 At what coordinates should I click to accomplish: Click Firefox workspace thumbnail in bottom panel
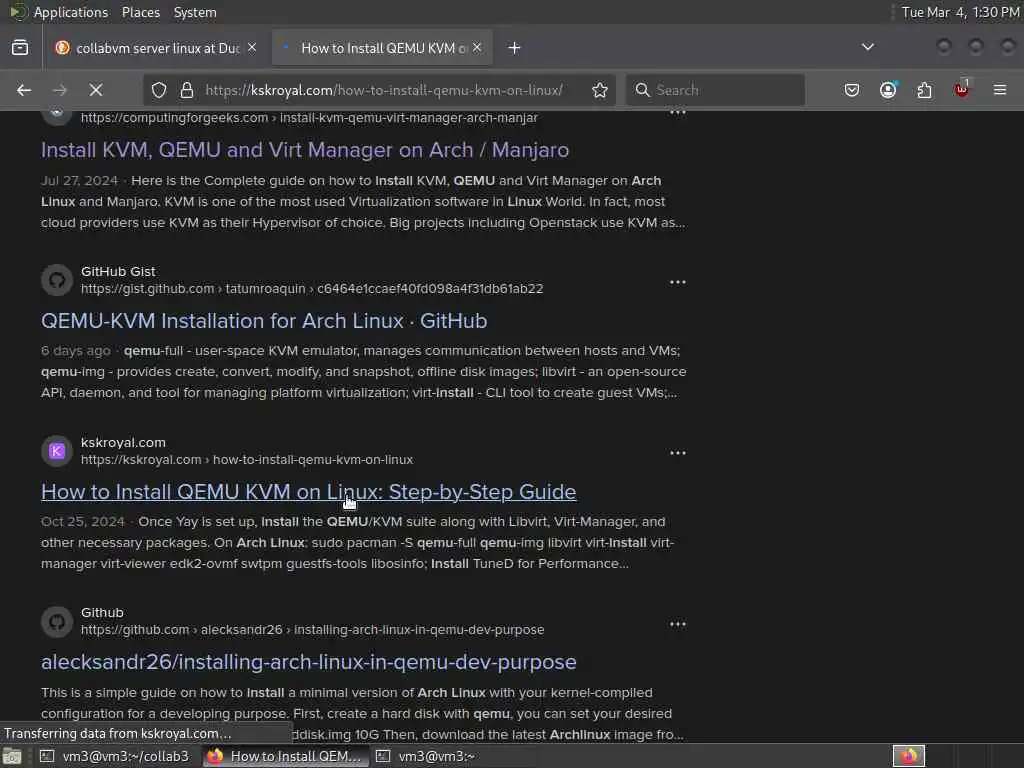[909, 756]
